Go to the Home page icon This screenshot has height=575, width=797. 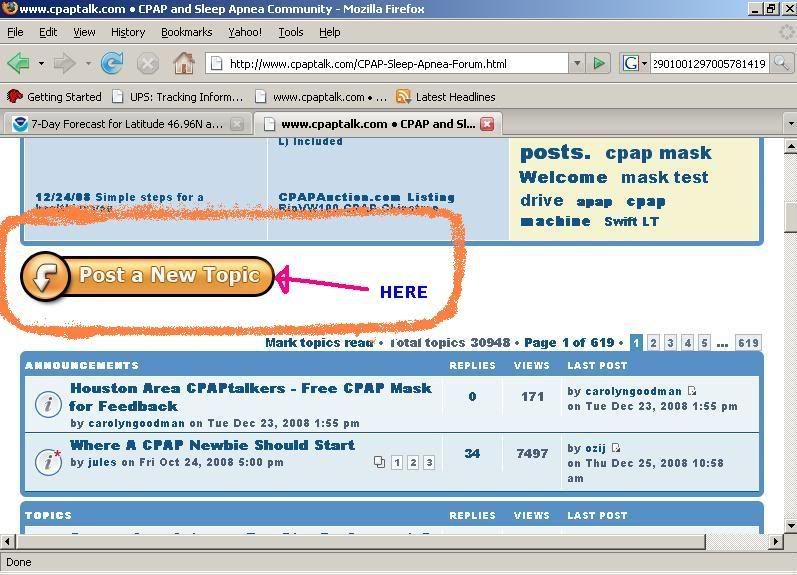[x=184, y=64]
